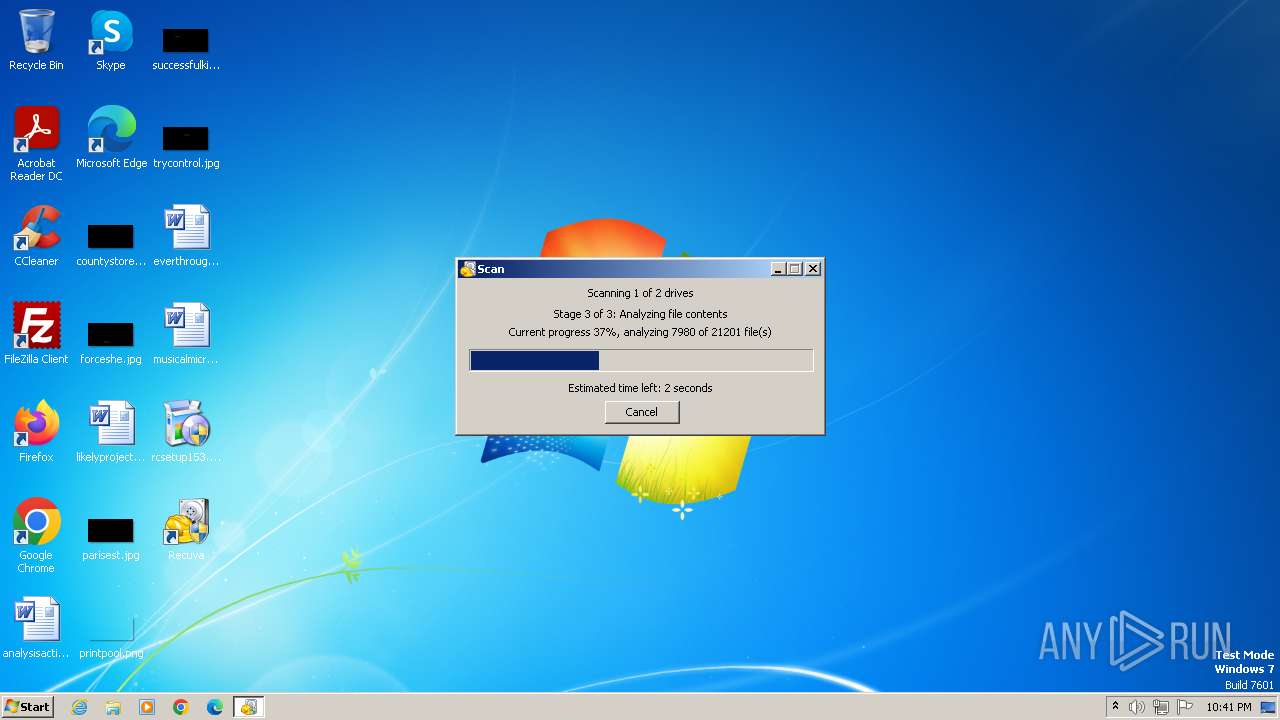Select the successfulki file icon

click(186, 49)
